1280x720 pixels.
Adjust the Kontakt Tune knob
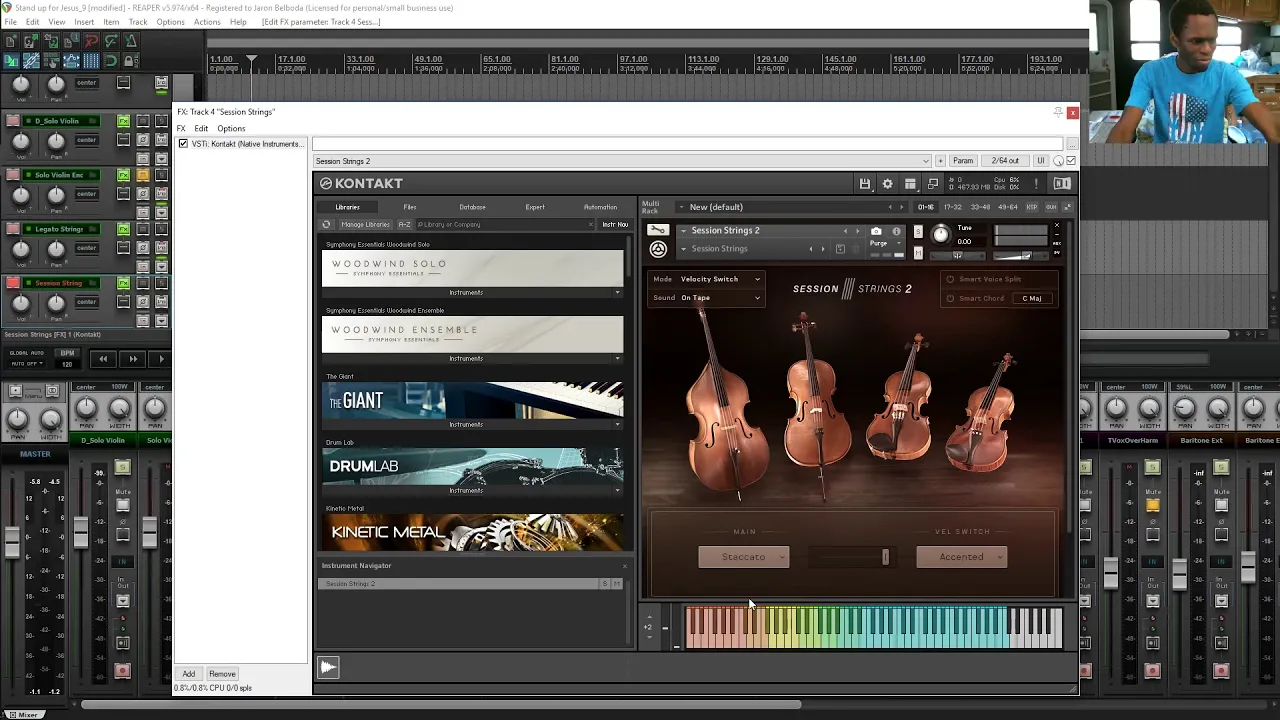pyautogui.click(x=940, y=235)
